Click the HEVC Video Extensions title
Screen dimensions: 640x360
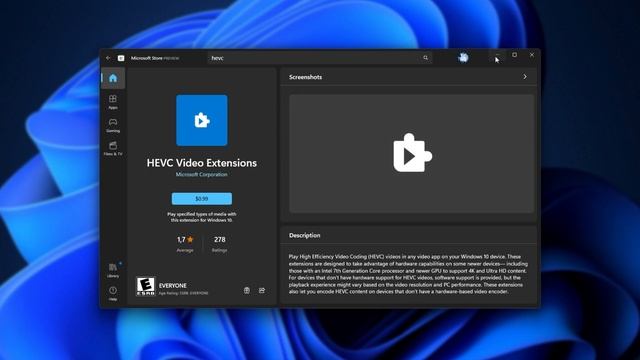pos(202,163)
